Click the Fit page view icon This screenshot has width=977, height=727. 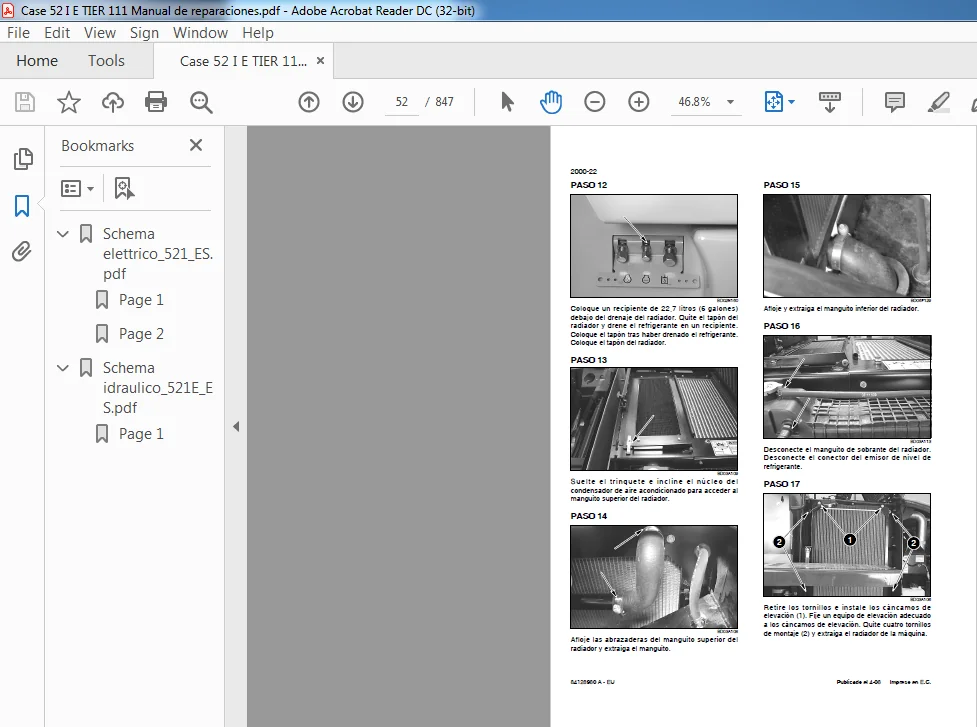pyautogui.click(x=773, y=102)
